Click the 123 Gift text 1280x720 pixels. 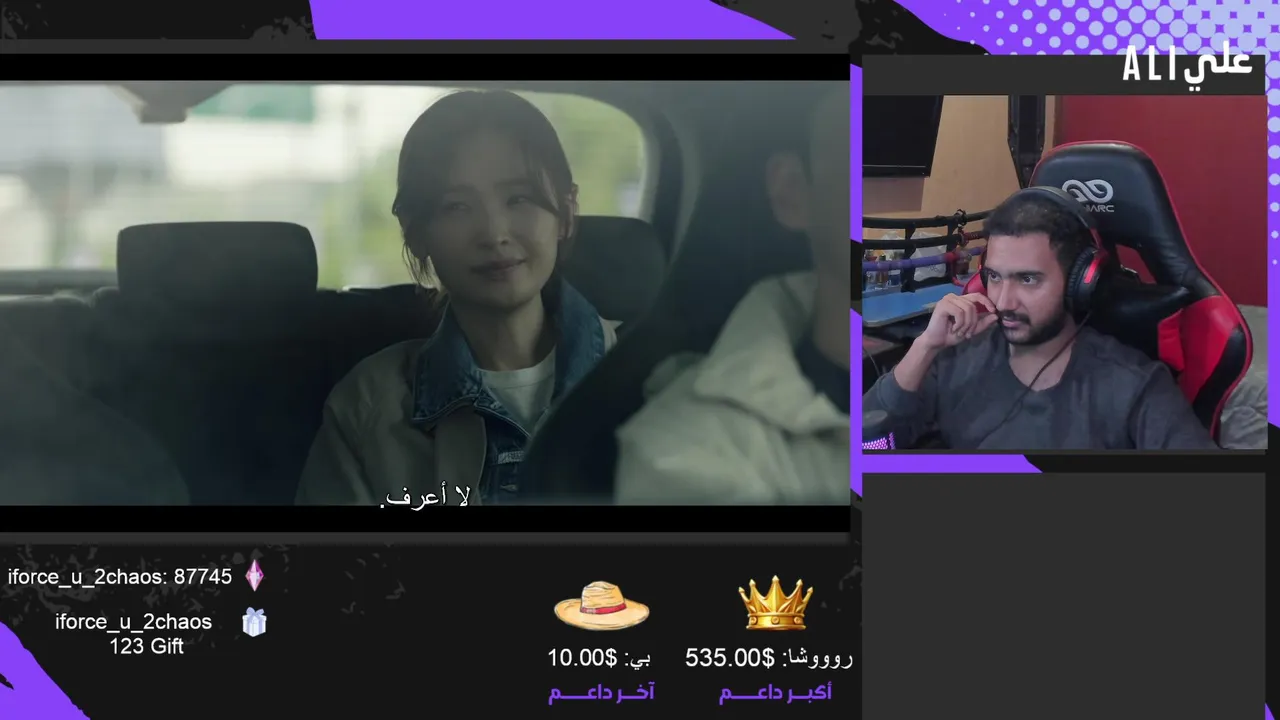pyautogui.click(x=146, y=646)
